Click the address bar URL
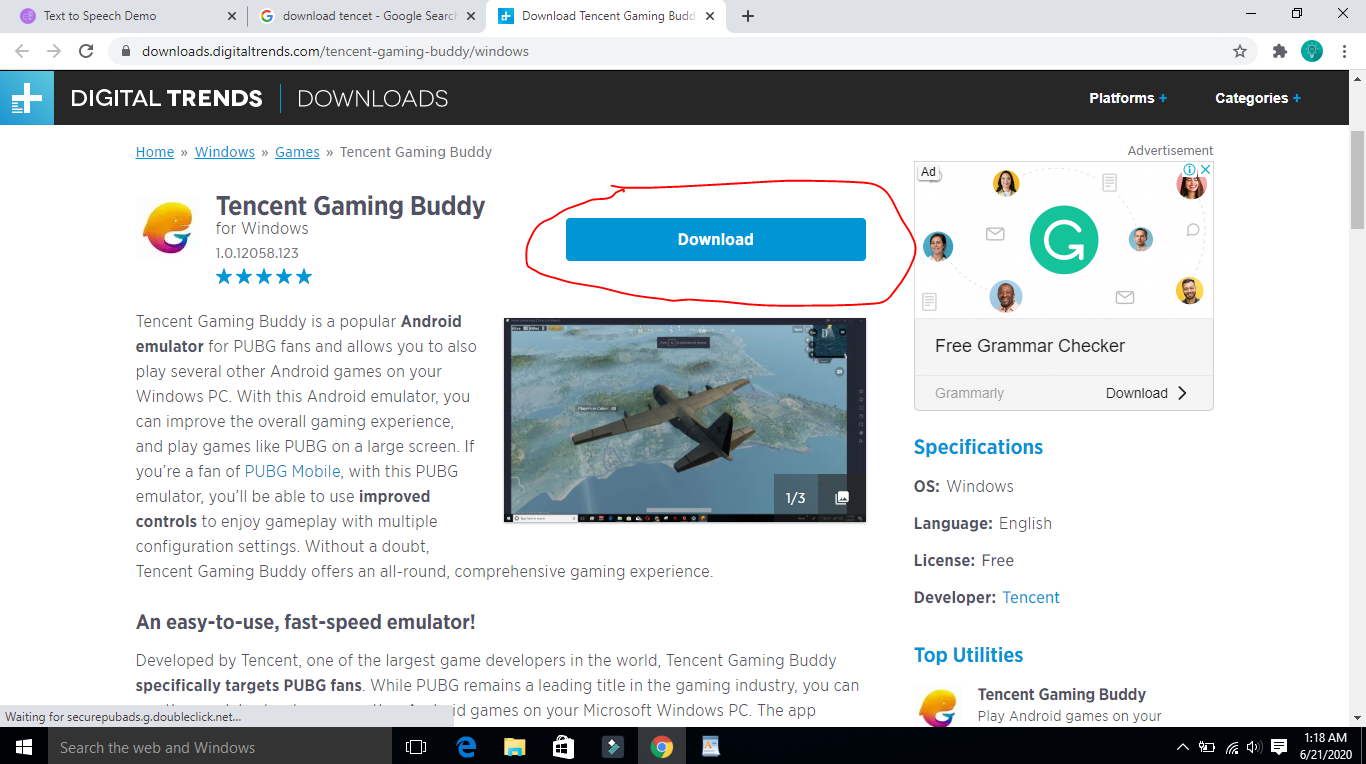This screenshot has height=764, width=1366. [x=335, y=51]
